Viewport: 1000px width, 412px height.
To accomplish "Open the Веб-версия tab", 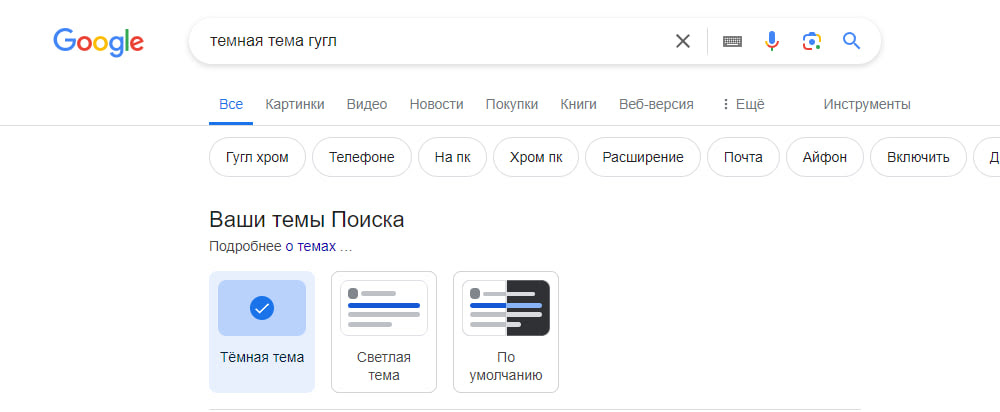I will [x=656, y=104].
